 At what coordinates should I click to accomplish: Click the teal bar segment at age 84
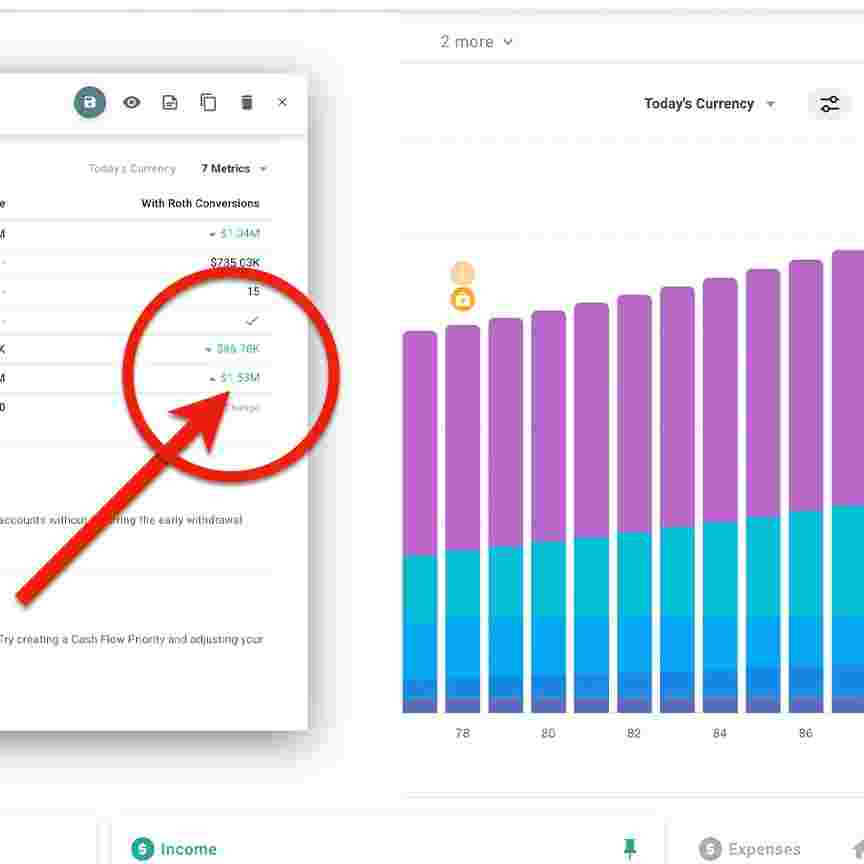[x=720, y=568]
